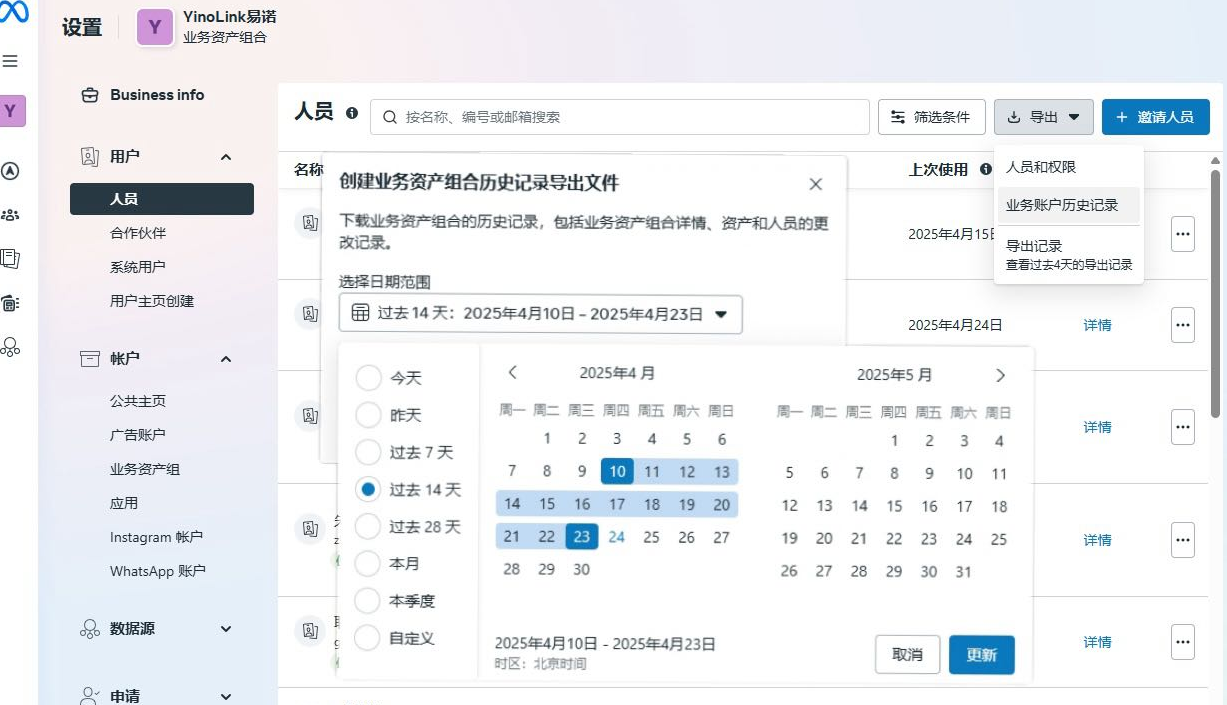Open the hamburger menu icon
This screenshot has height=705, width=1227.
(x=11, y=61)
